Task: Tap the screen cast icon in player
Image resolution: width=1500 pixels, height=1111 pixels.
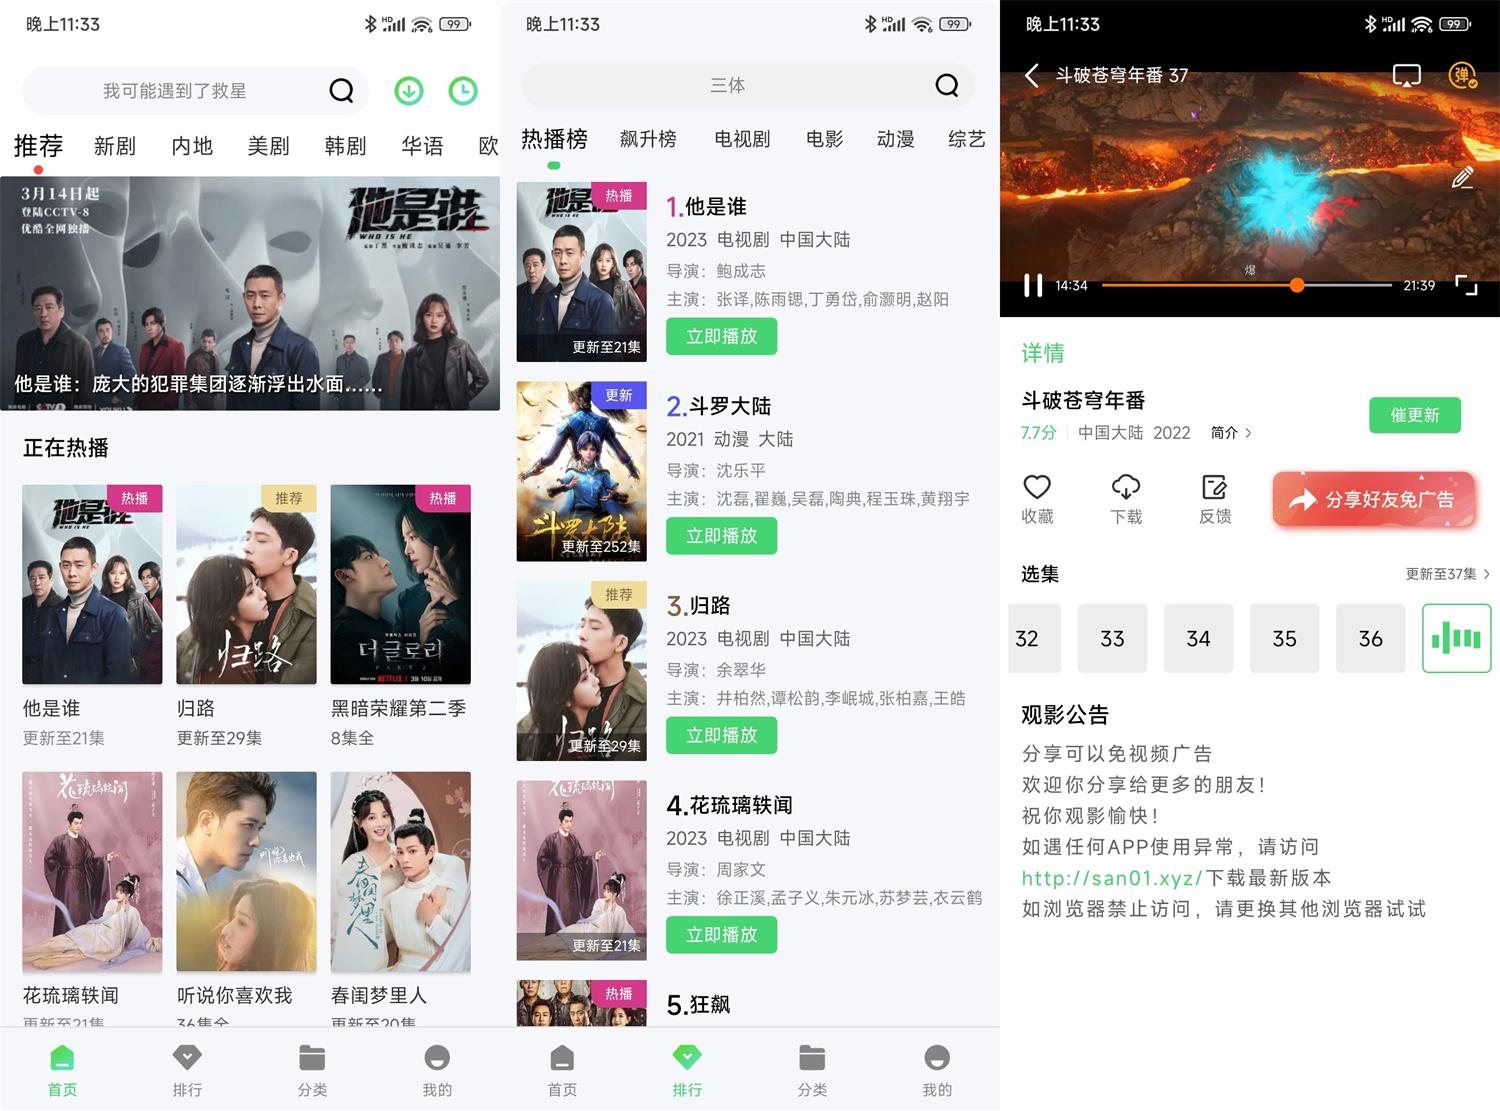Action: point(1406,75)
